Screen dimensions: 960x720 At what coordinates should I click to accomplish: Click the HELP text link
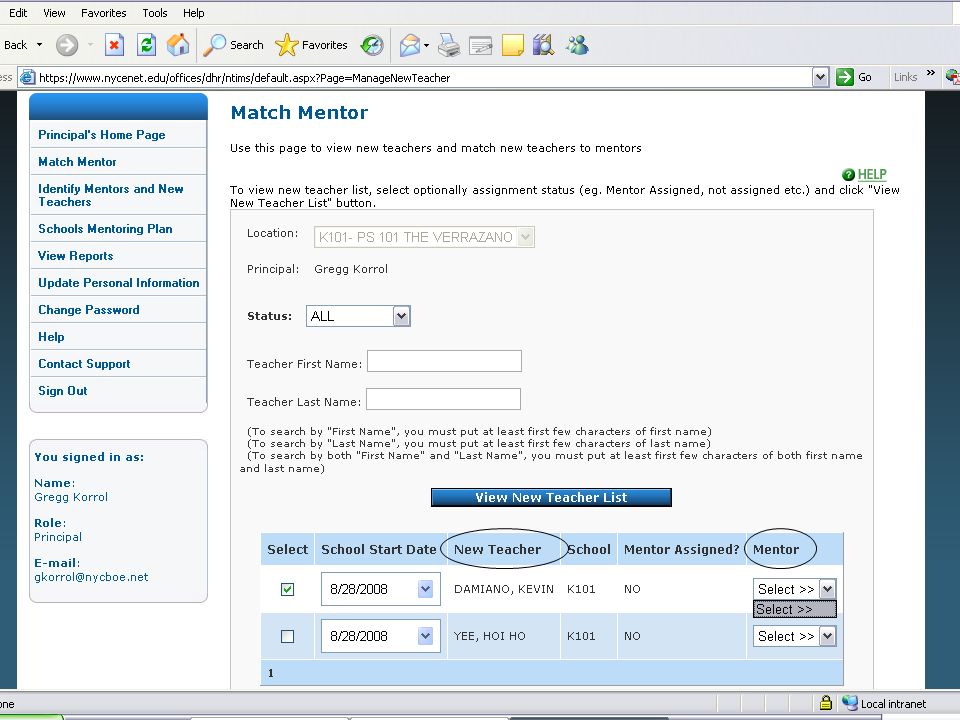[872, 174]
